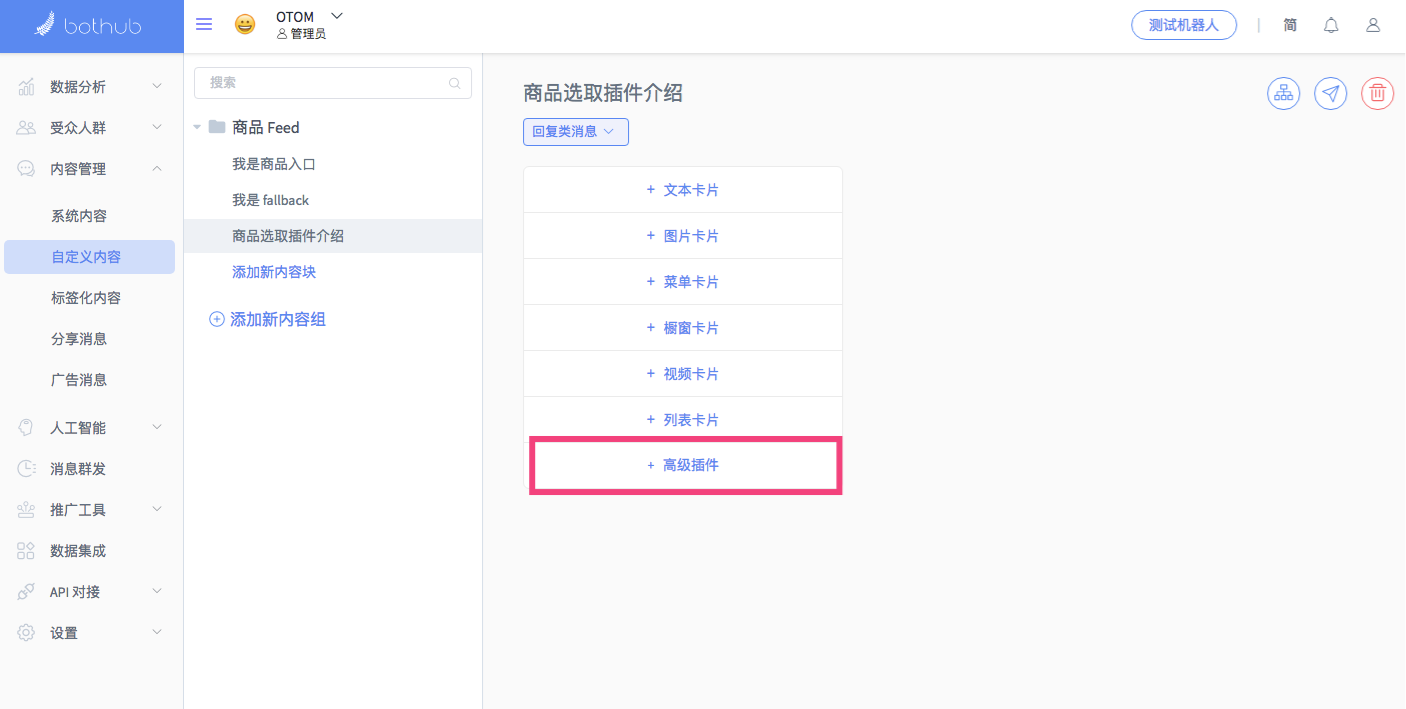Open 系统内容 submenu item
The width and height of the screenshot is (1406, 709).
79,216
